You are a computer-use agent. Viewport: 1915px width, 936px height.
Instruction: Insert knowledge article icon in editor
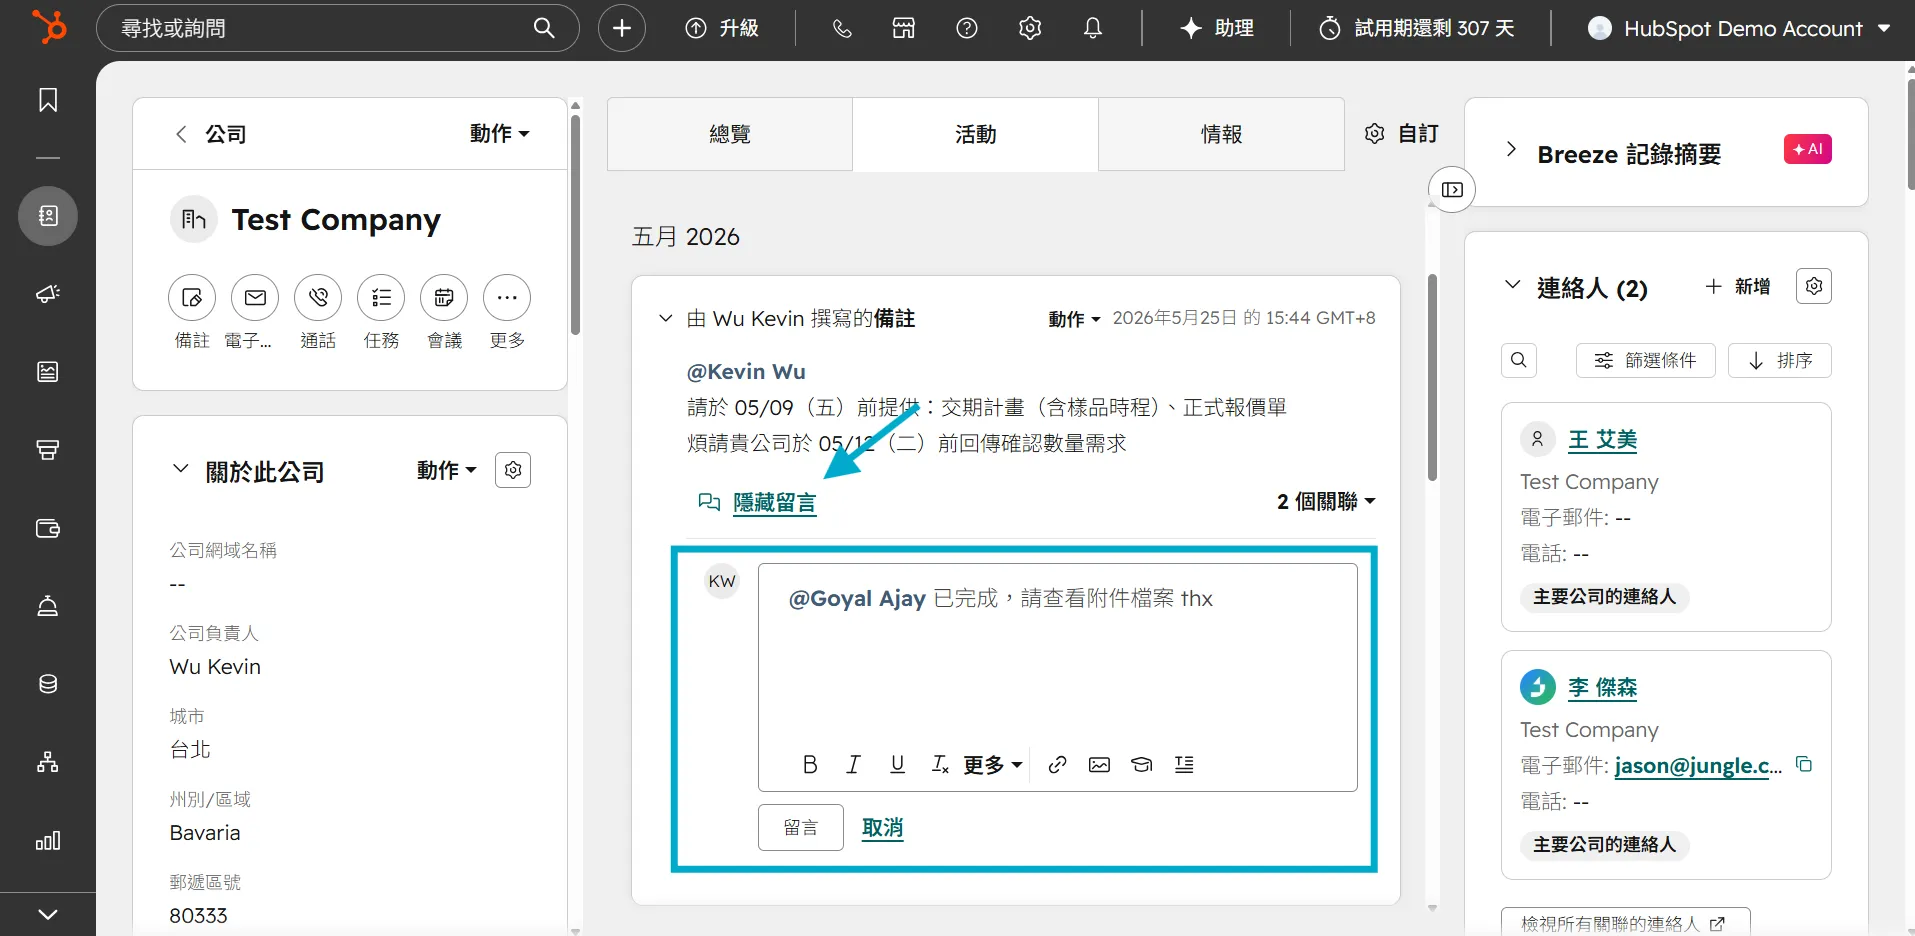pos(1141,765)
